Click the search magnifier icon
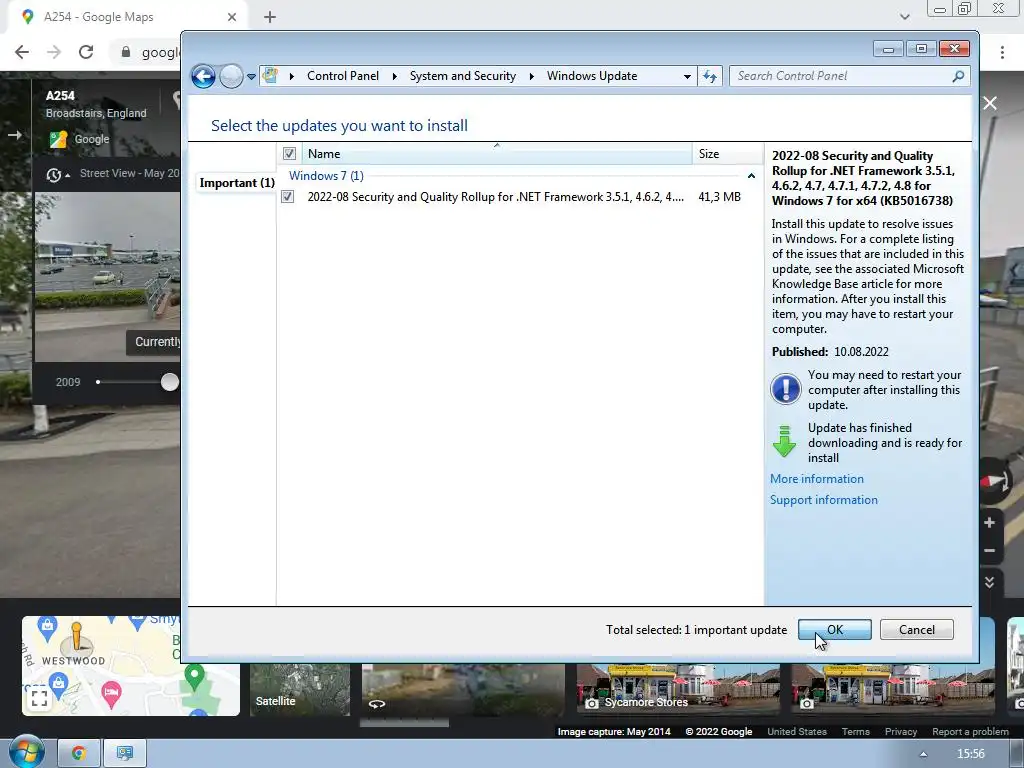Screen dimensions: 1024x768 [x=958, y=76]
